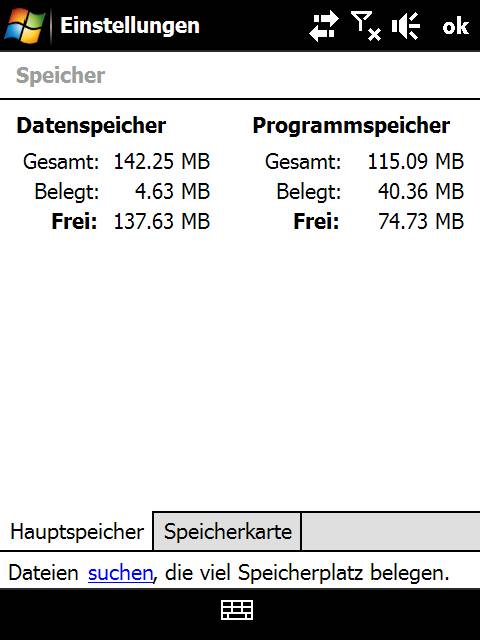480x640 pixels.
Task: Tap the speaker volume icon
Action: pos(406,26)
